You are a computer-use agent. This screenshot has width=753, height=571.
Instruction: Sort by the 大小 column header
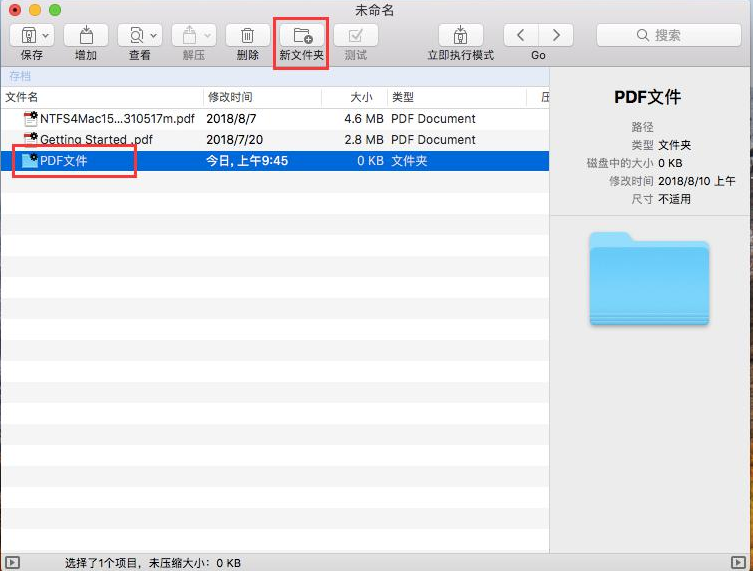(x=360, y=97)
